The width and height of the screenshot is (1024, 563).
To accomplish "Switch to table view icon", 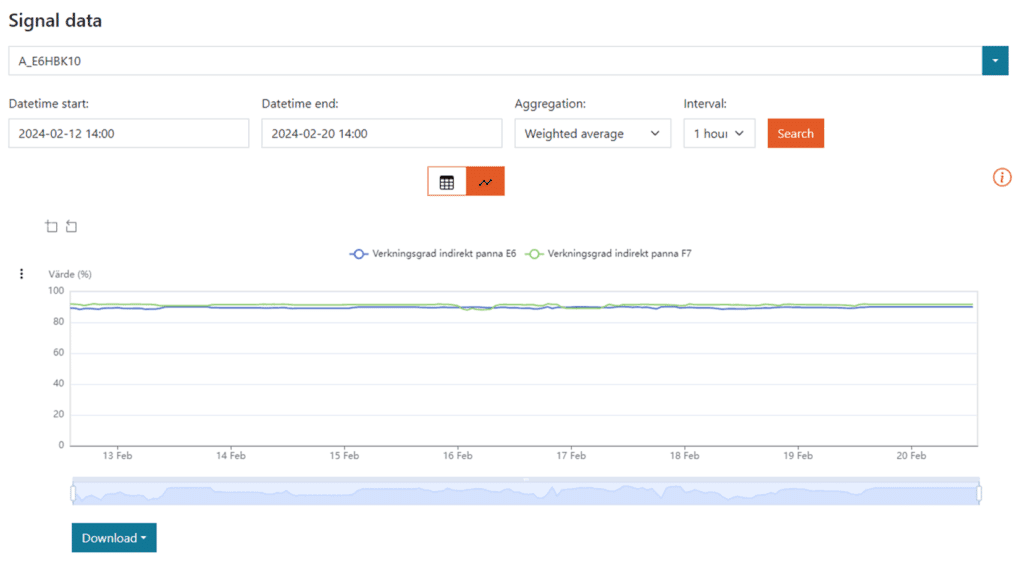I will coord(447,182).
